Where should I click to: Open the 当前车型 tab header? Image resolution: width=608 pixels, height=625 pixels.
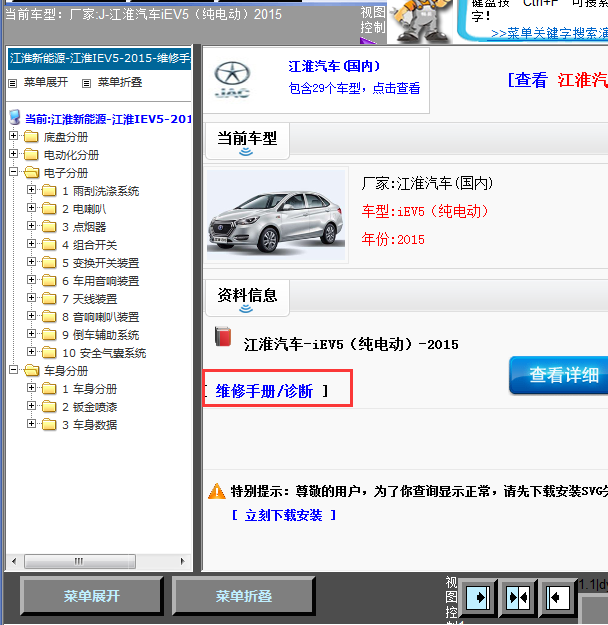(x=247, y=141)
